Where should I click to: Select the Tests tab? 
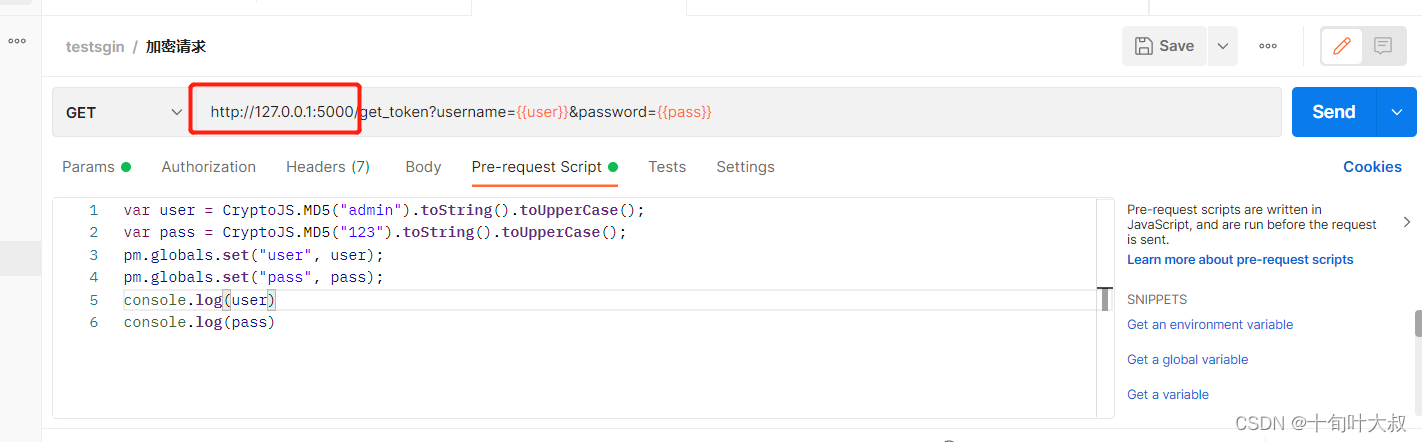[667, 167]
